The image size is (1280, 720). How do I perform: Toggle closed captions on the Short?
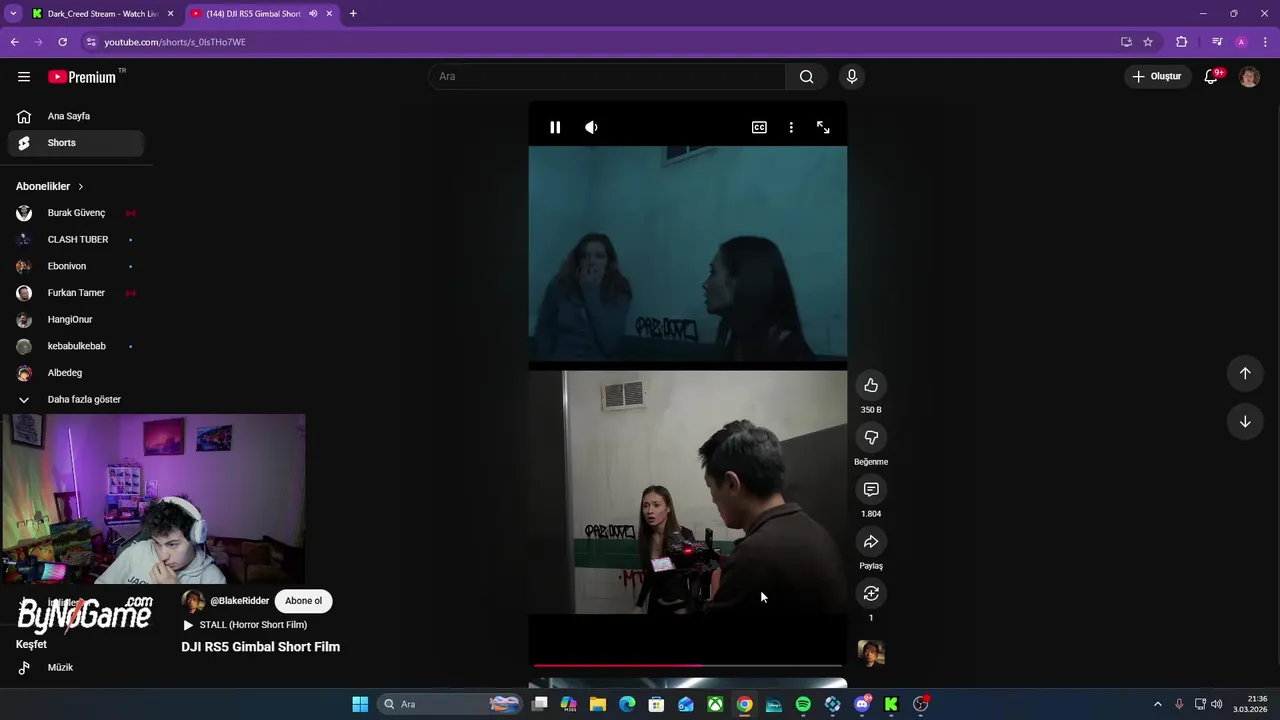tap(759, 127)
